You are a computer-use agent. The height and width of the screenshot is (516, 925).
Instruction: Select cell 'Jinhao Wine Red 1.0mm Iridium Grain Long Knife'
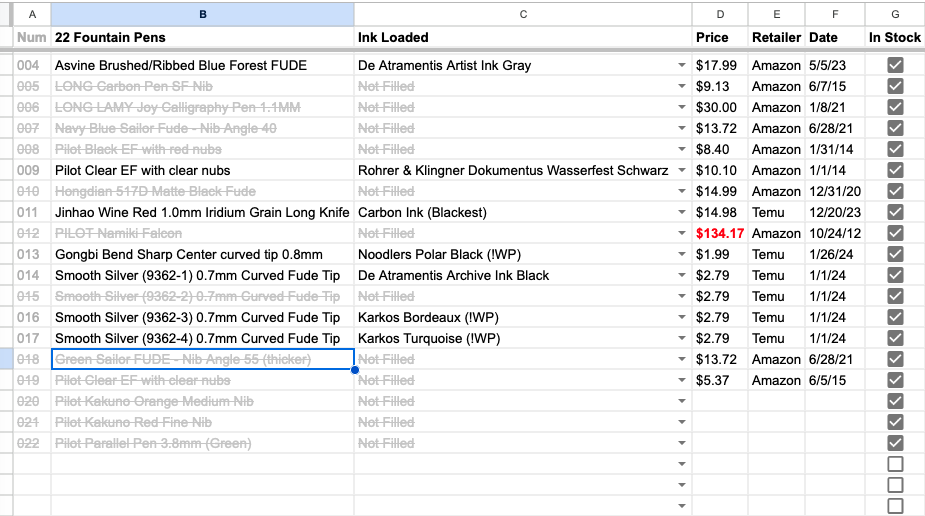click(202, 212)
